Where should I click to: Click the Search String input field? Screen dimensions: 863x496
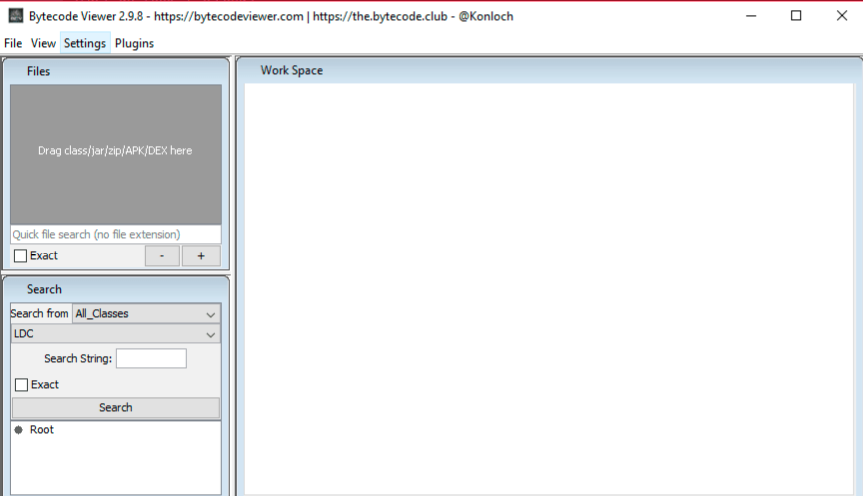[x=151, y=358]
